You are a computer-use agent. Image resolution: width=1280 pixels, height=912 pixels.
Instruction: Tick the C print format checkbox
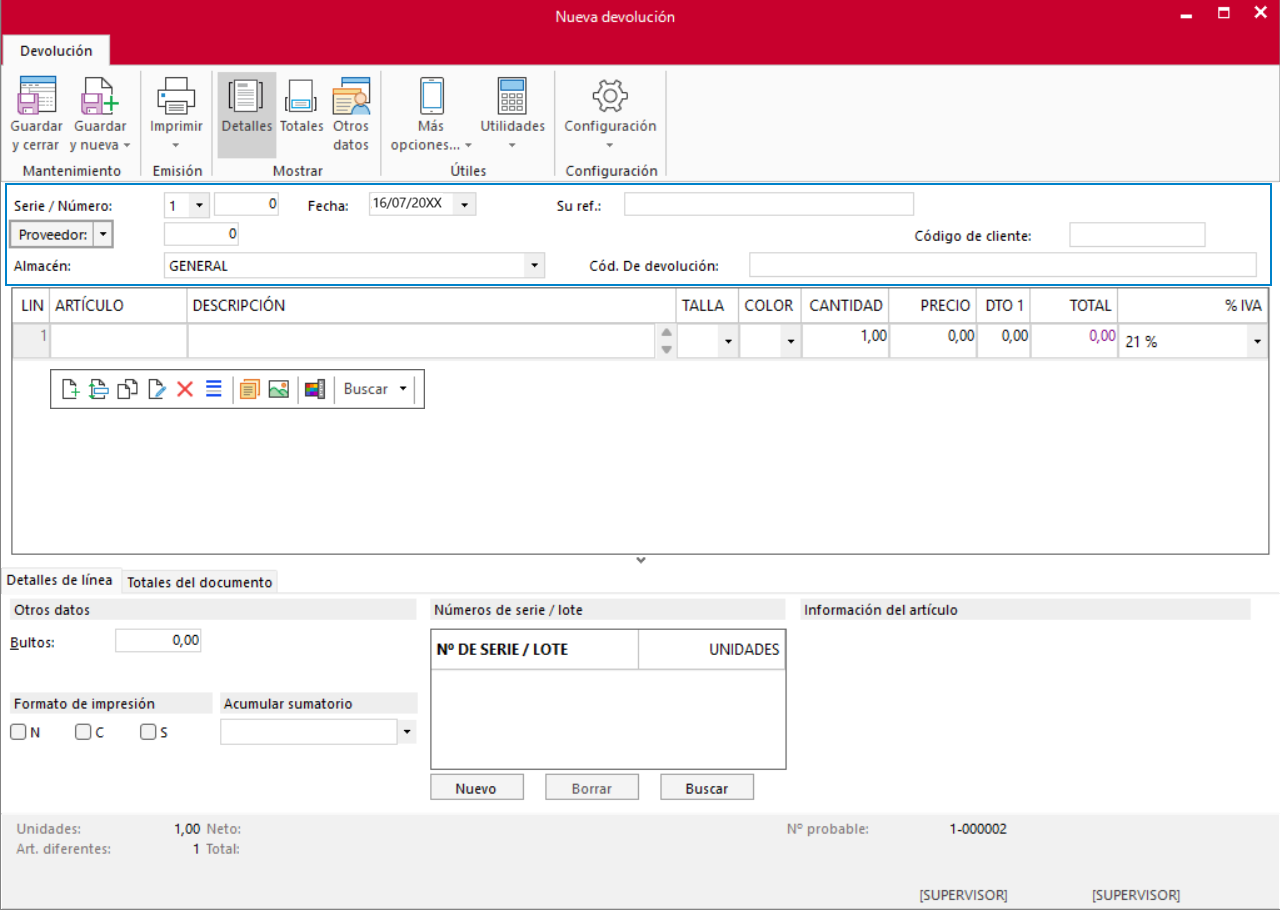click(83, 732)
